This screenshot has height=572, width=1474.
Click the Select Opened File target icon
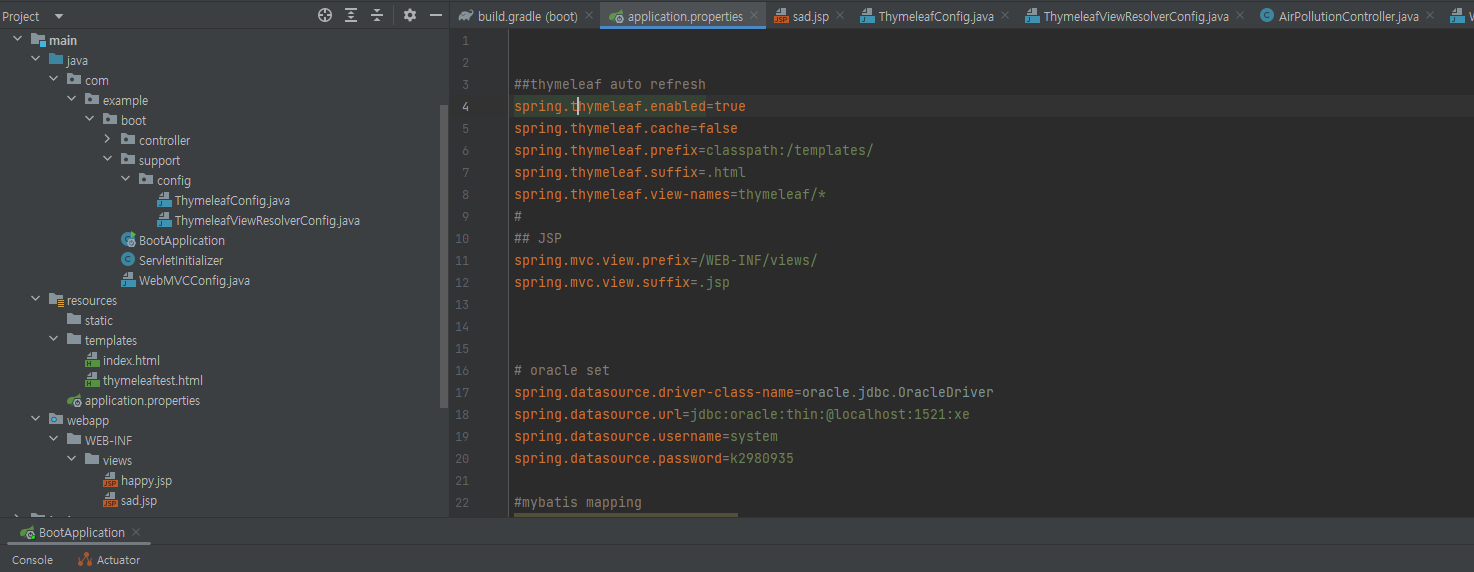tap(325, 15)
